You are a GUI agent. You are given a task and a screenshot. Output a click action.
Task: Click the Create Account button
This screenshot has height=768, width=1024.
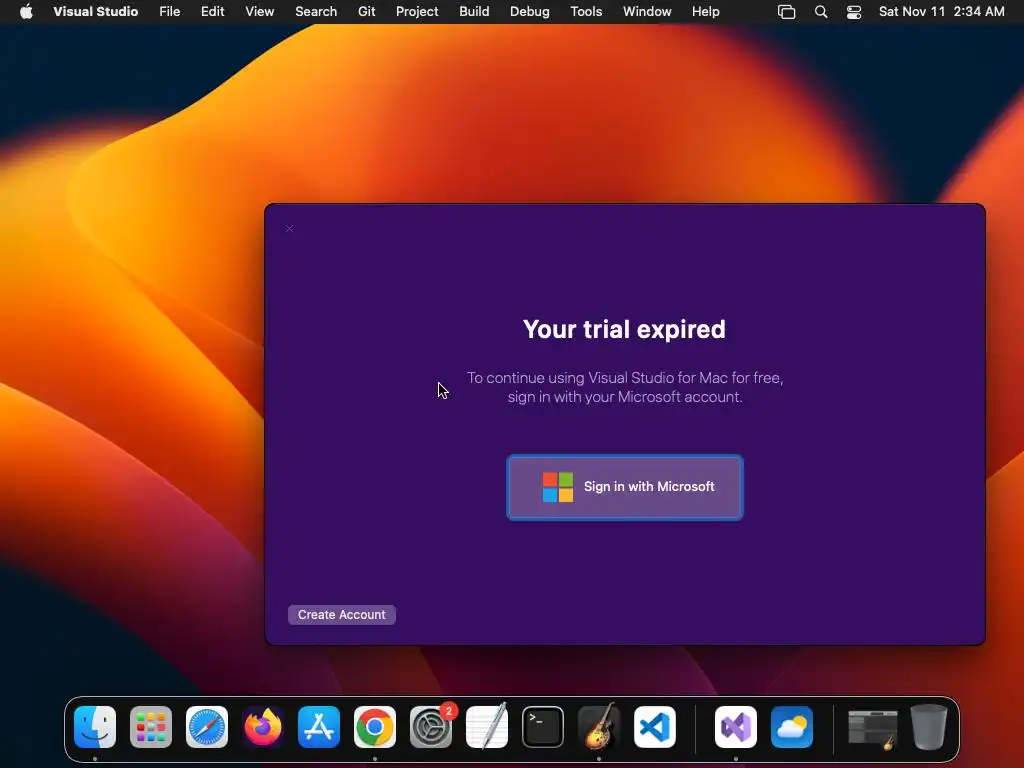[x=342, y=615]
